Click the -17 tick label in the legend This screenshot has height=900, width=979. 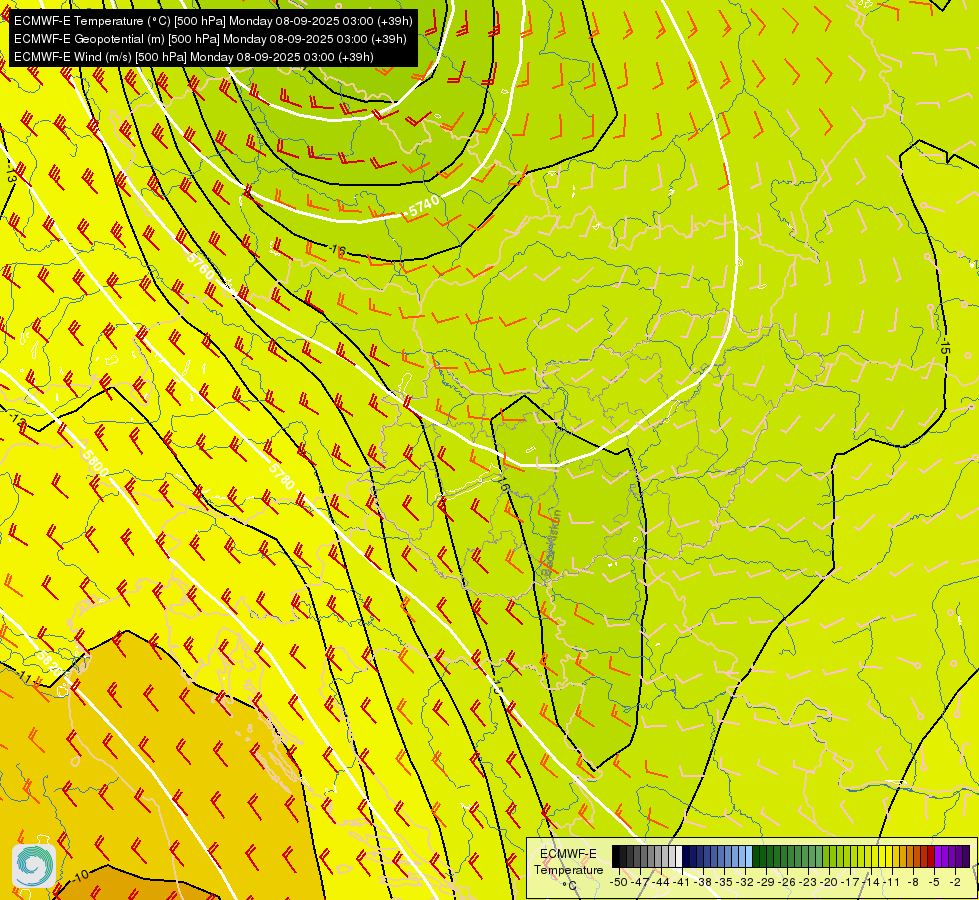(x=850, y=882)
